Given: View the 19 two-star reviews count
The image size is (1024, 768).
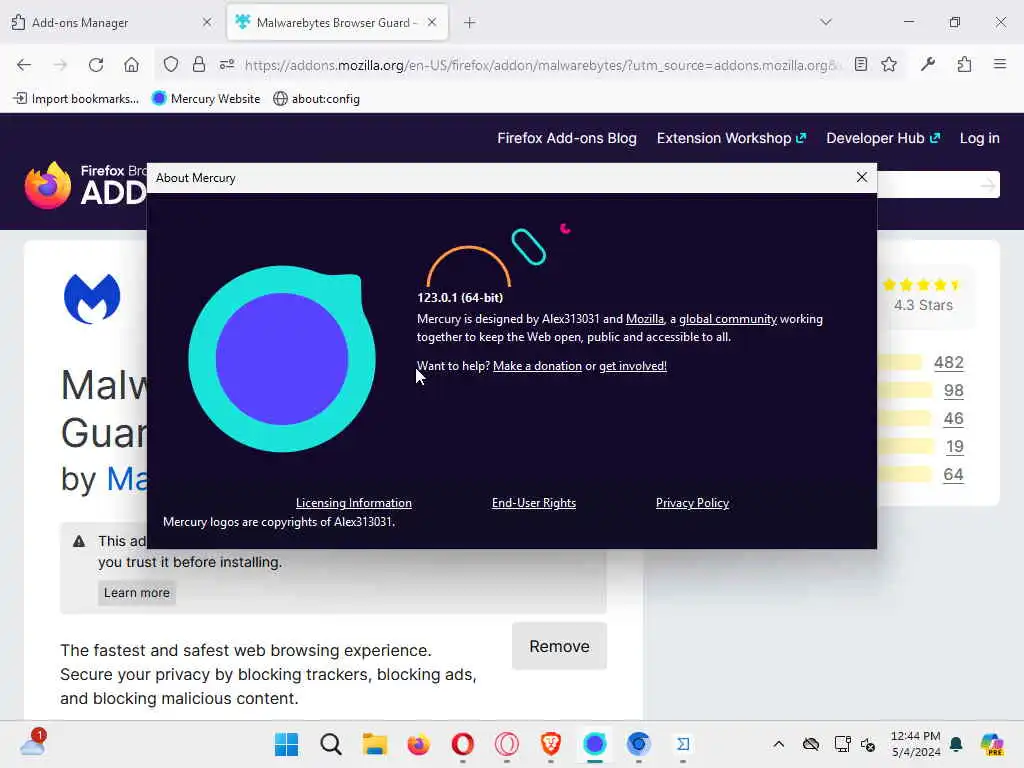Looking at the screenshot, I should pos(954,447).
